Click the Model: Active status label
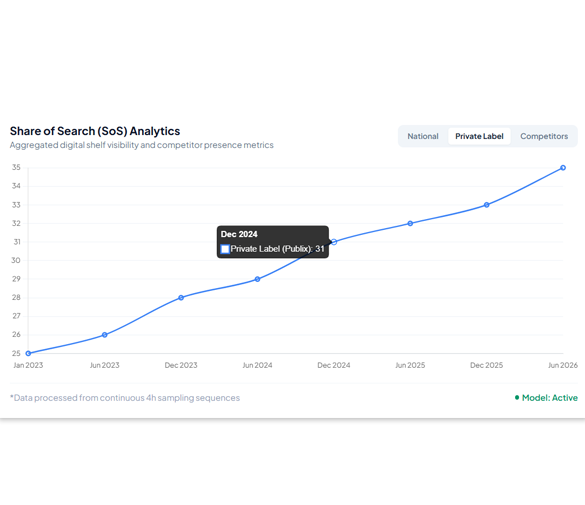Viewport: 585px width, 505px height. click(x=550, y=398)
